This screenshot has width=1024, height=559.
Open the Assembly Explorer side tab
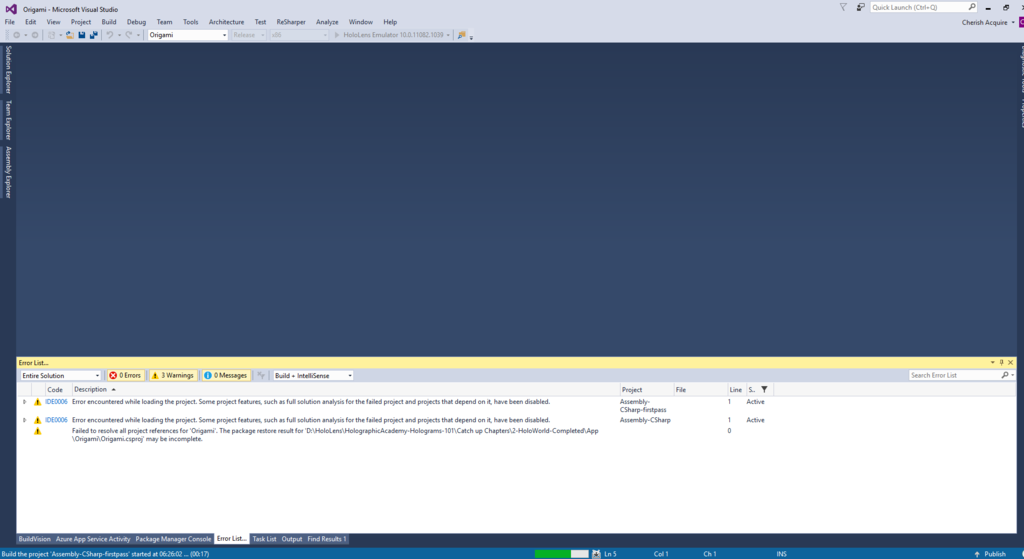click(x=8, y=172)
